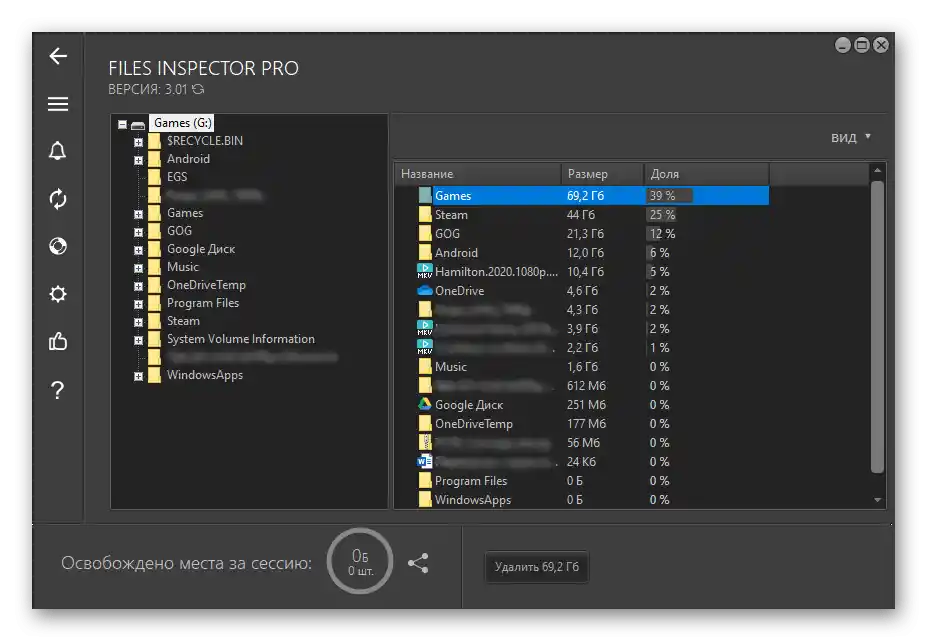
Task: Click the archive file icon, 56 Мб row
Action: (x=424, y=442)
